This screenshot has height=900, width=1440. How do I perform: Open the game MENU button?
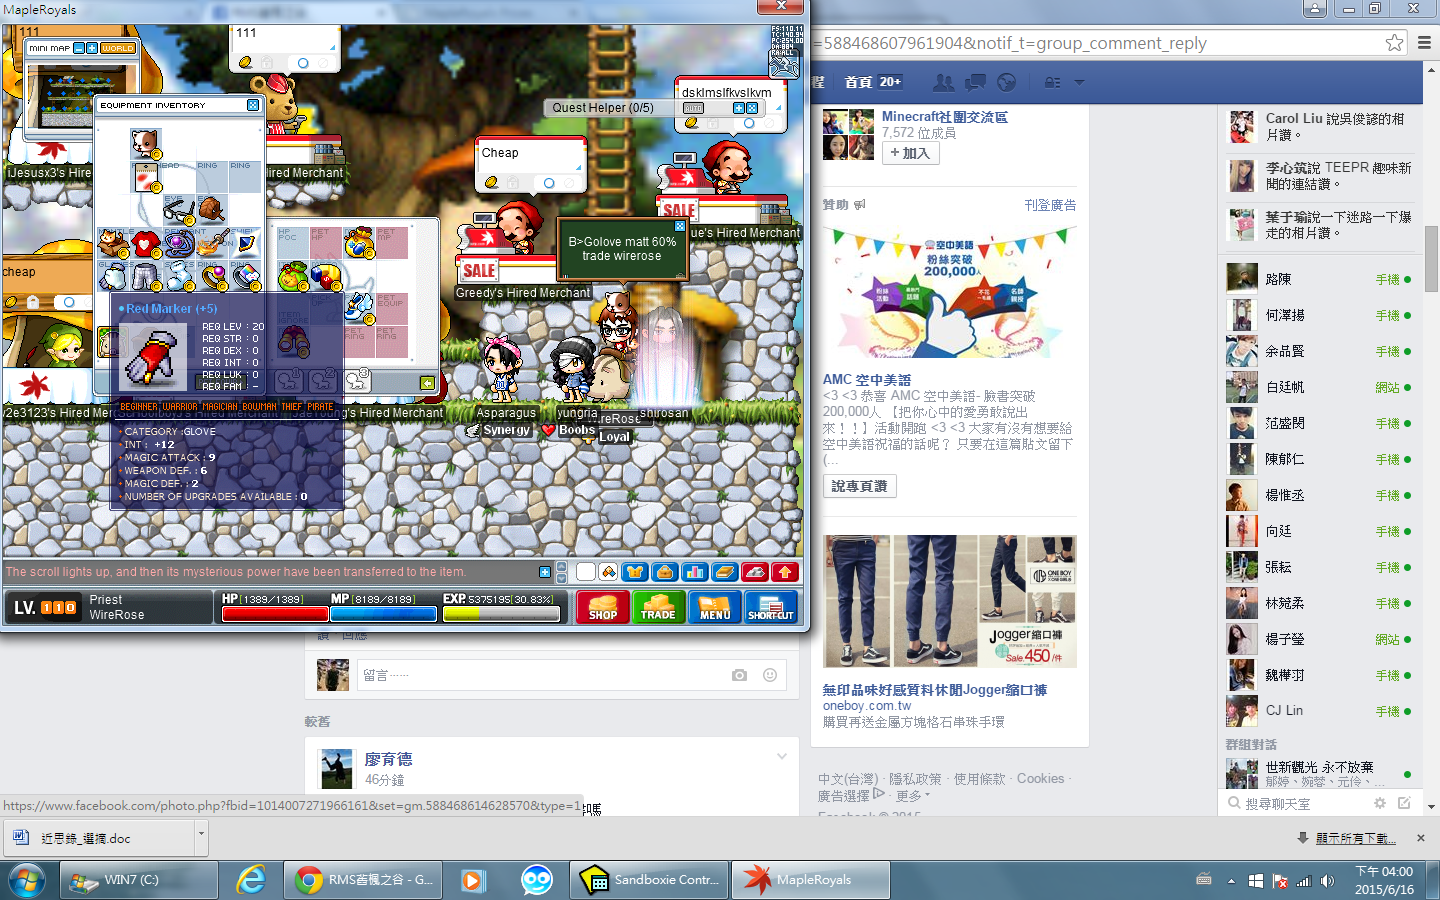(714, 607)
